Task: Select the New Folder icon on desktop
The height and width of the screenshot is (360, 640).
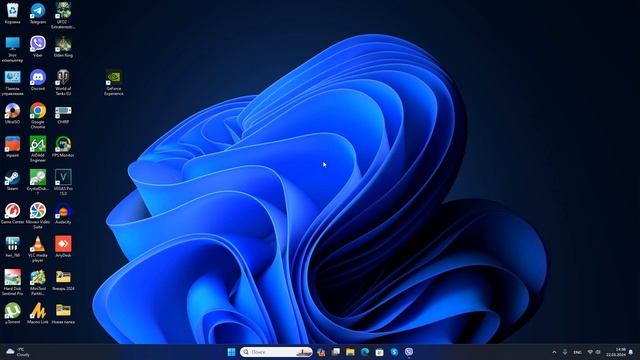Action: (63, 314)
